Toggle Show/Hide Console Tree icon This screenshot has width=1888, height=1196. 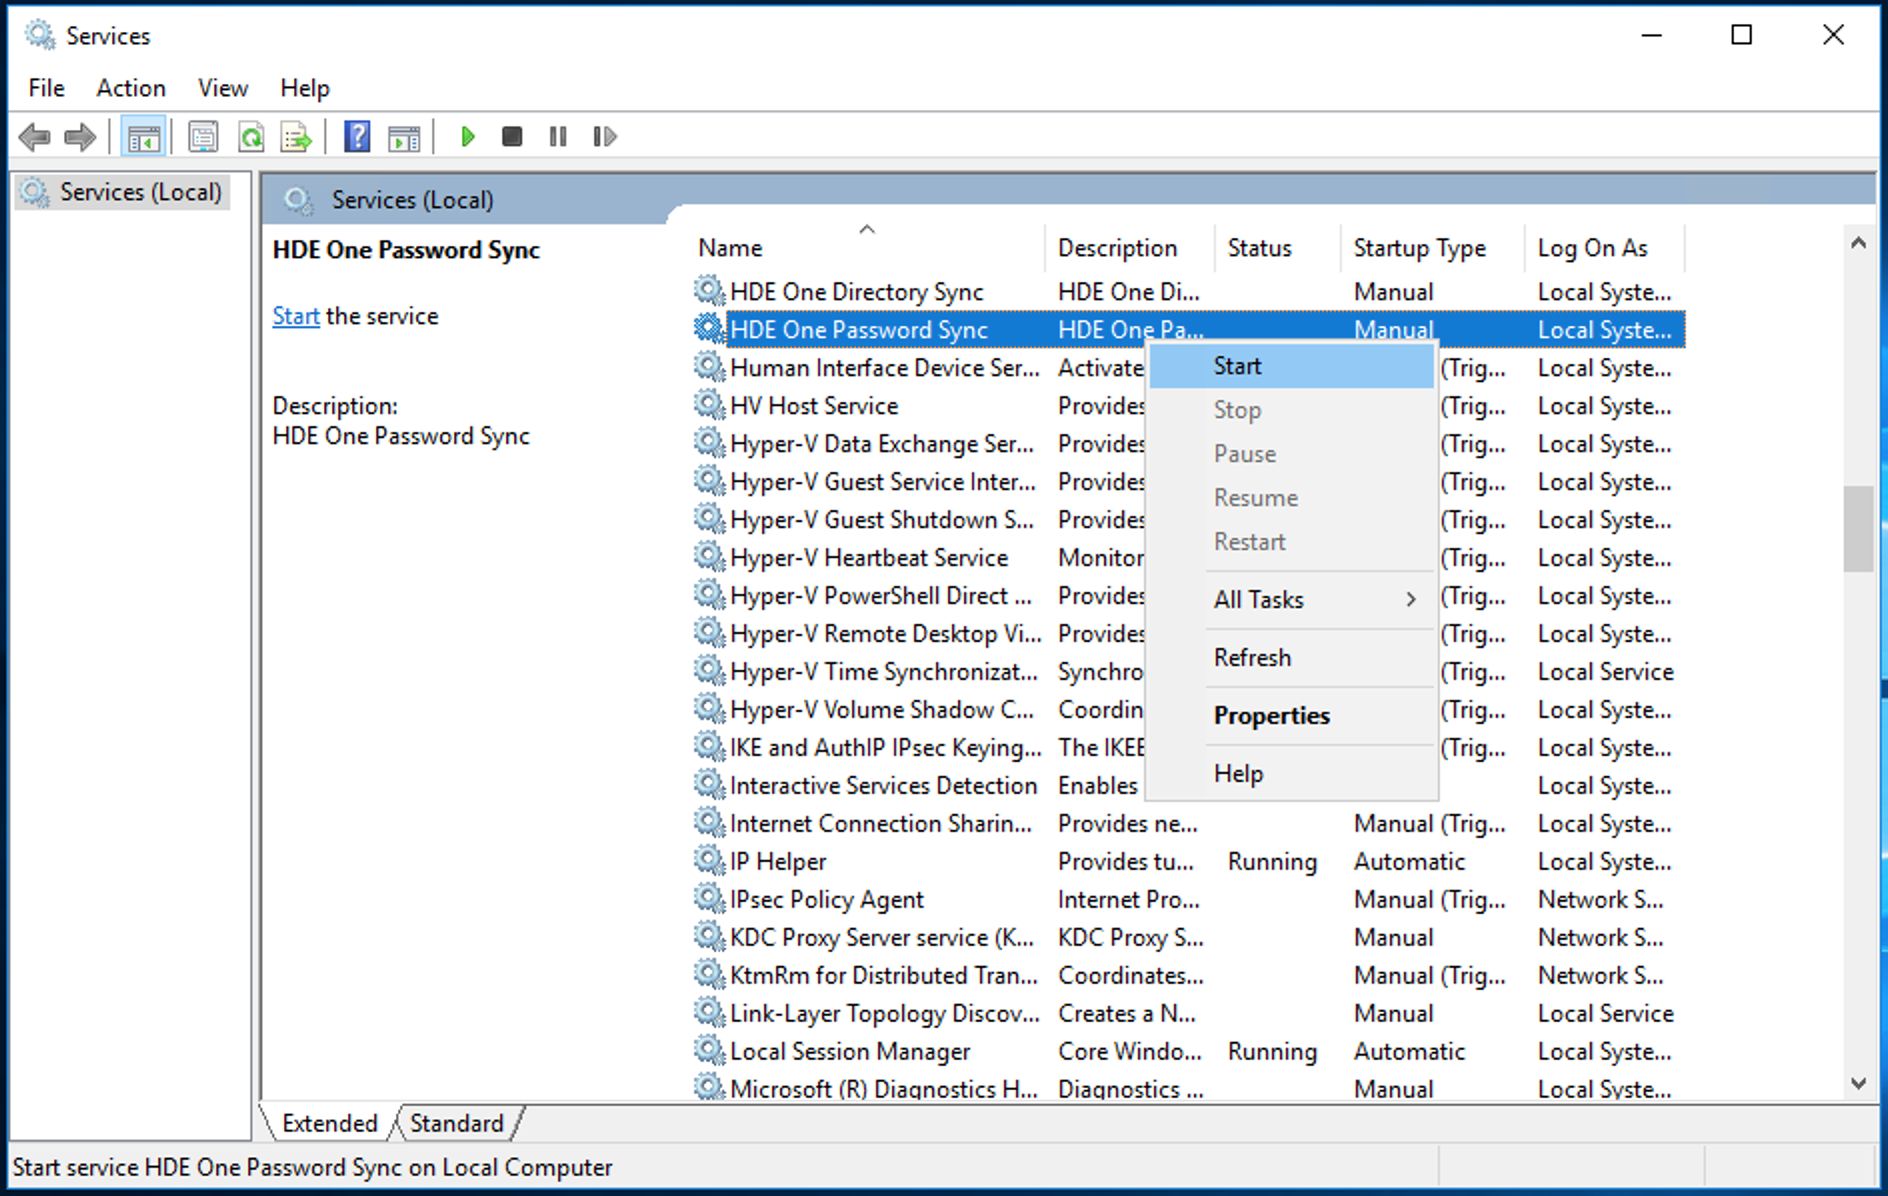[143, 137]
